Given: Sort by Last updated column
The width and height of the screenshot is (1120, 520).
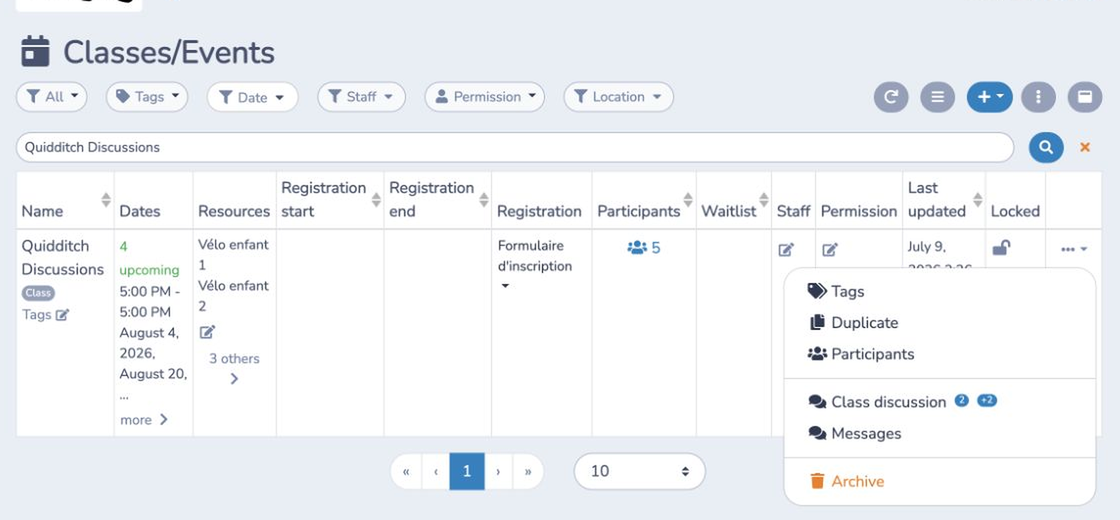Looking at the screenshot, I should [978, 200].
